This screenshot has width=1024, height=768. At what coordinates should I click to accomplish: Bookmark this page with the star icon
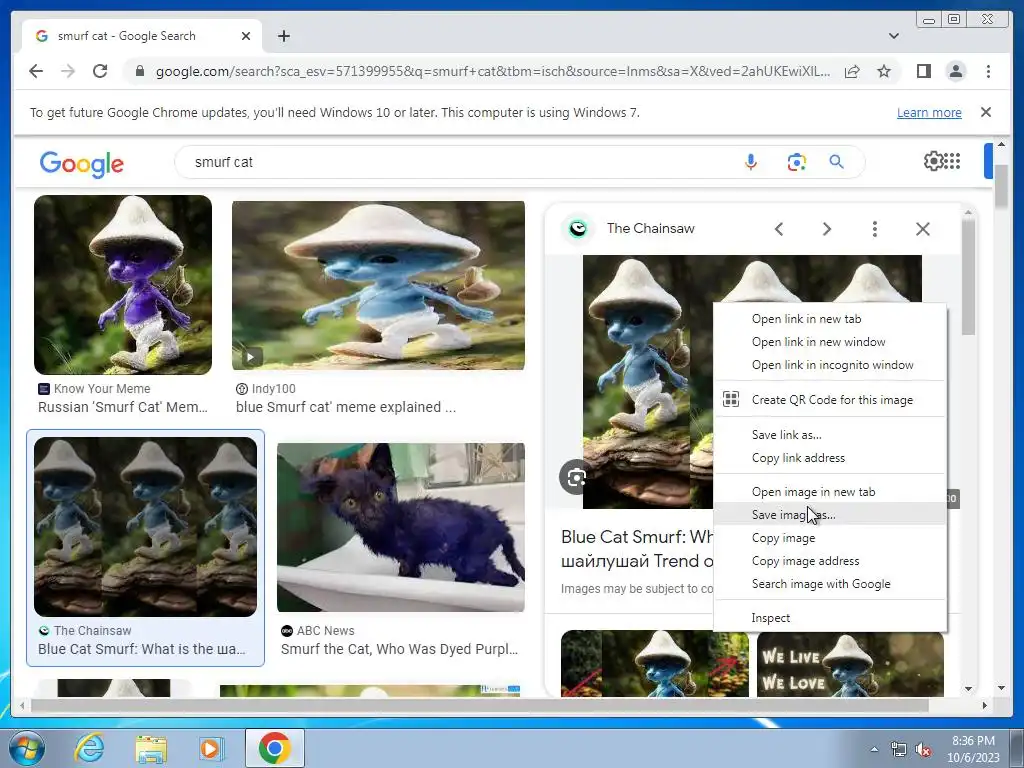pos(884,71)
